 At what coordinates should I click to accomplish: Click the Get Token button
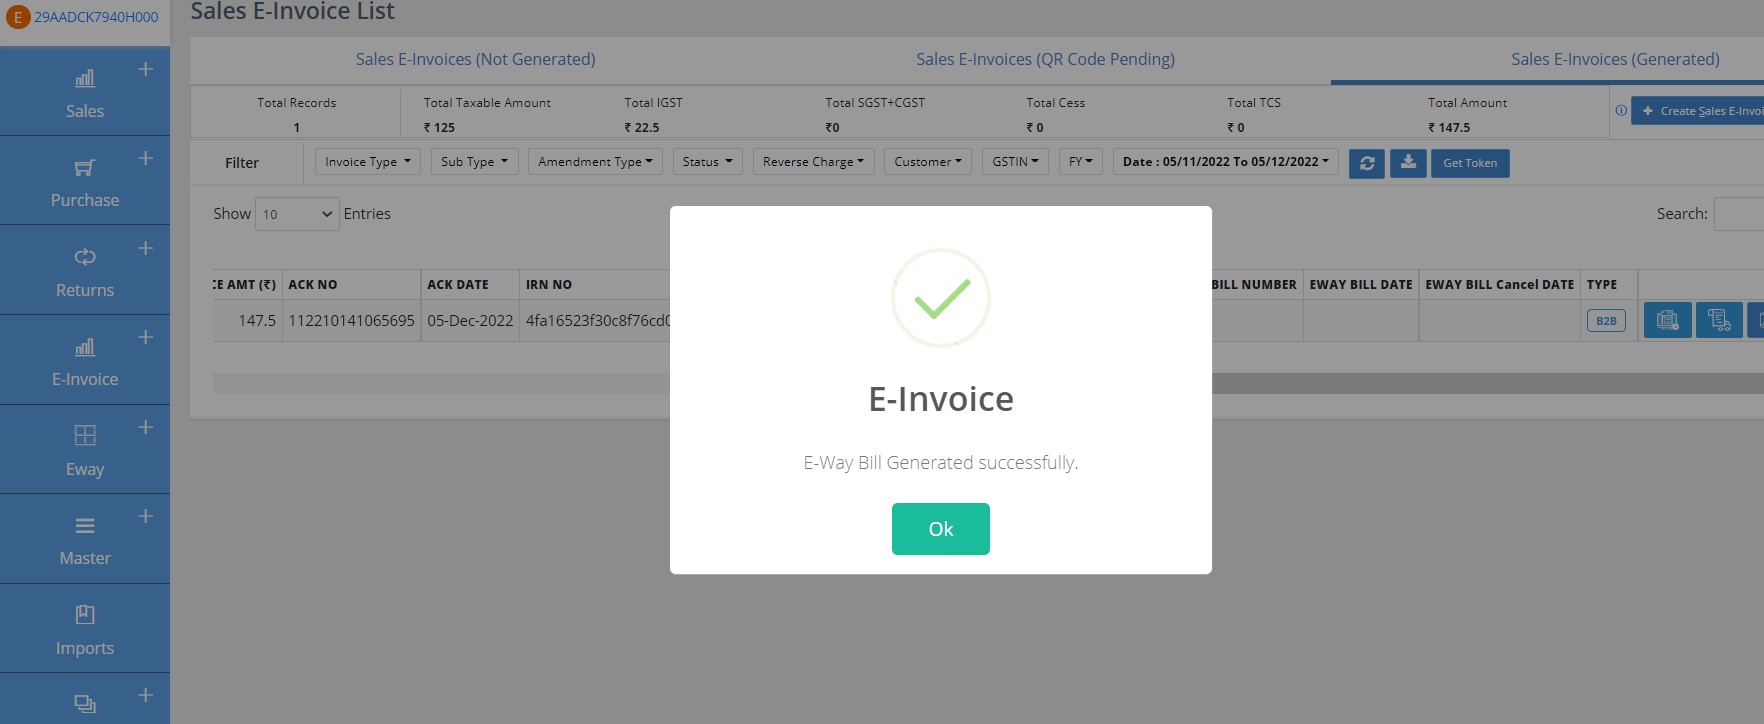(x=1469, y=163)
